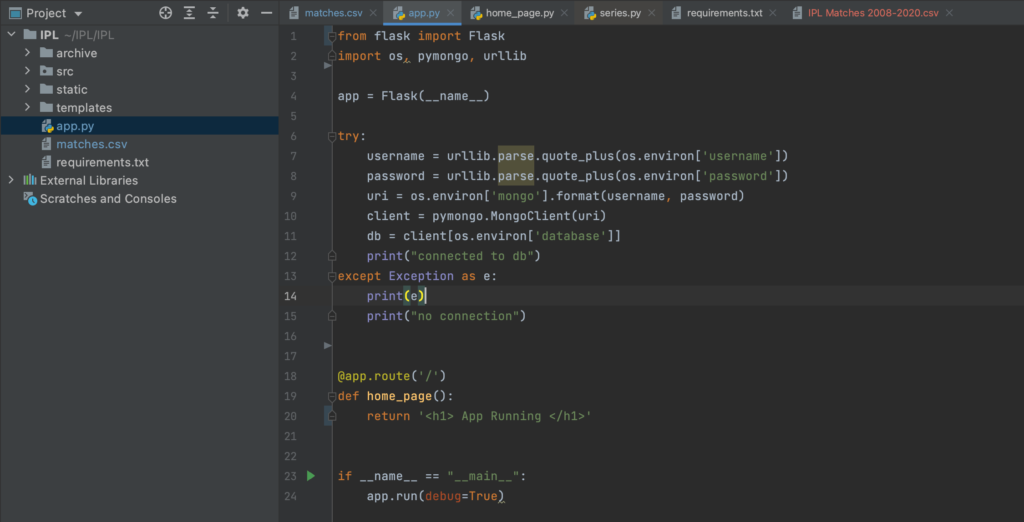Click the Collapse All icon in Project toolbar

point(213,13)
